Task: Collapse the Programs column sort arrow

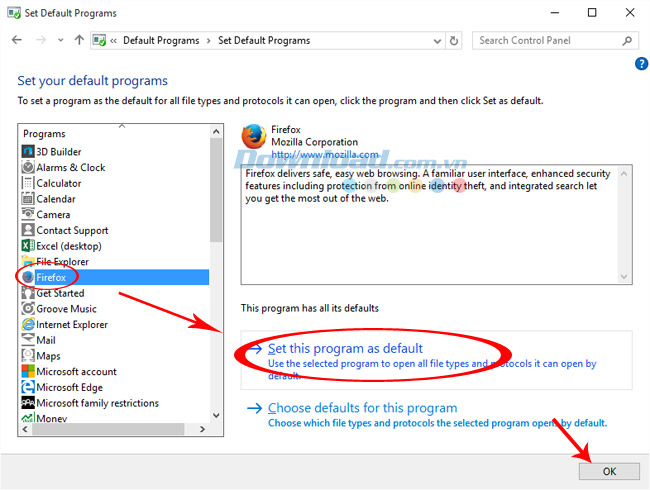Action: [x=122, y=126]
